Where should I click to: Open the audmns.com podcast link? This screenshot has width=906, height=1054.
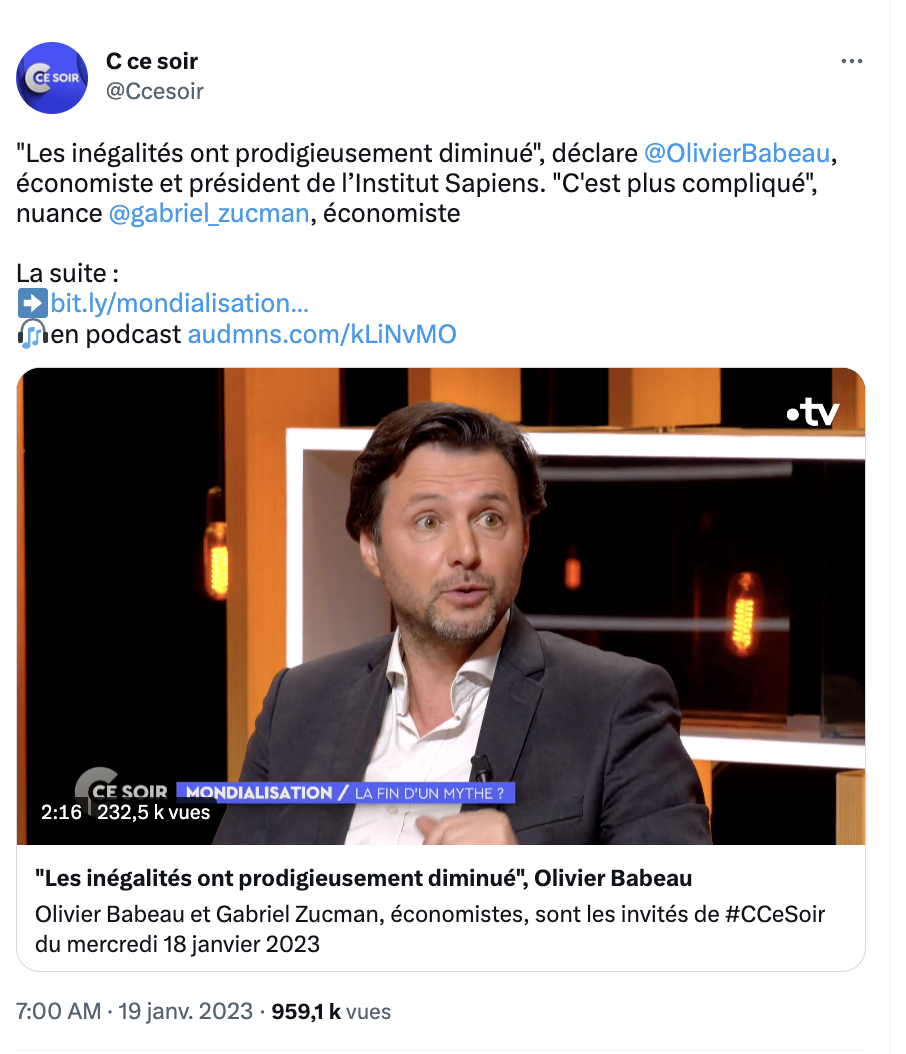[x=322, y=334]
